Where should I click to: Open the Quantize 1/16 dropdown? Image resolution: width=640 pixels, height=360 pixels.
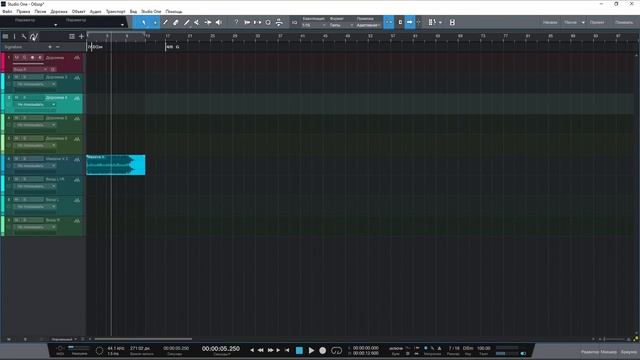tap(314, 25)
